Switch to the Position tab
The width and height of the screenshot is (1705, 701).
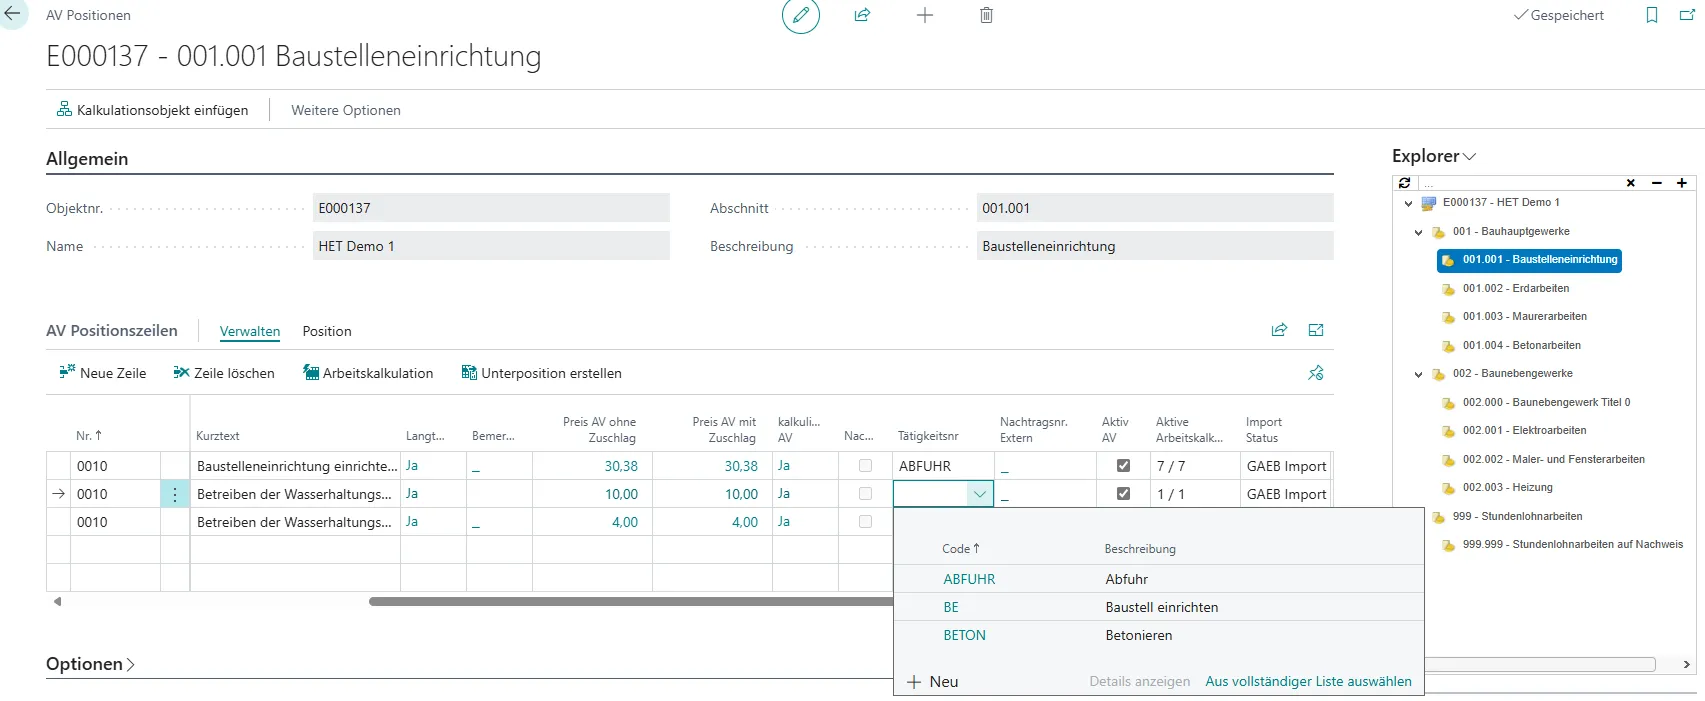327,332
